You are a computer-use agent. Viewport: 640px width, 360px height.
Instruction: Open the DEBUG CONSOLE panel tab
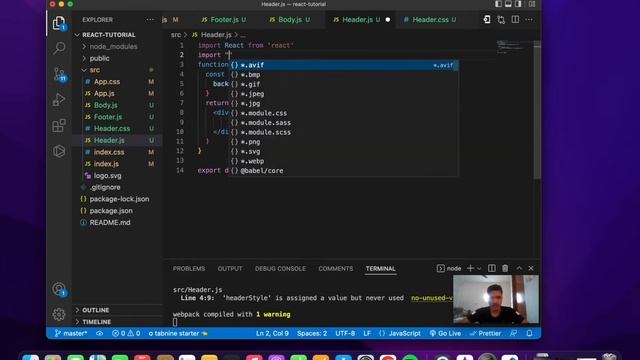[x=280, y=269]
